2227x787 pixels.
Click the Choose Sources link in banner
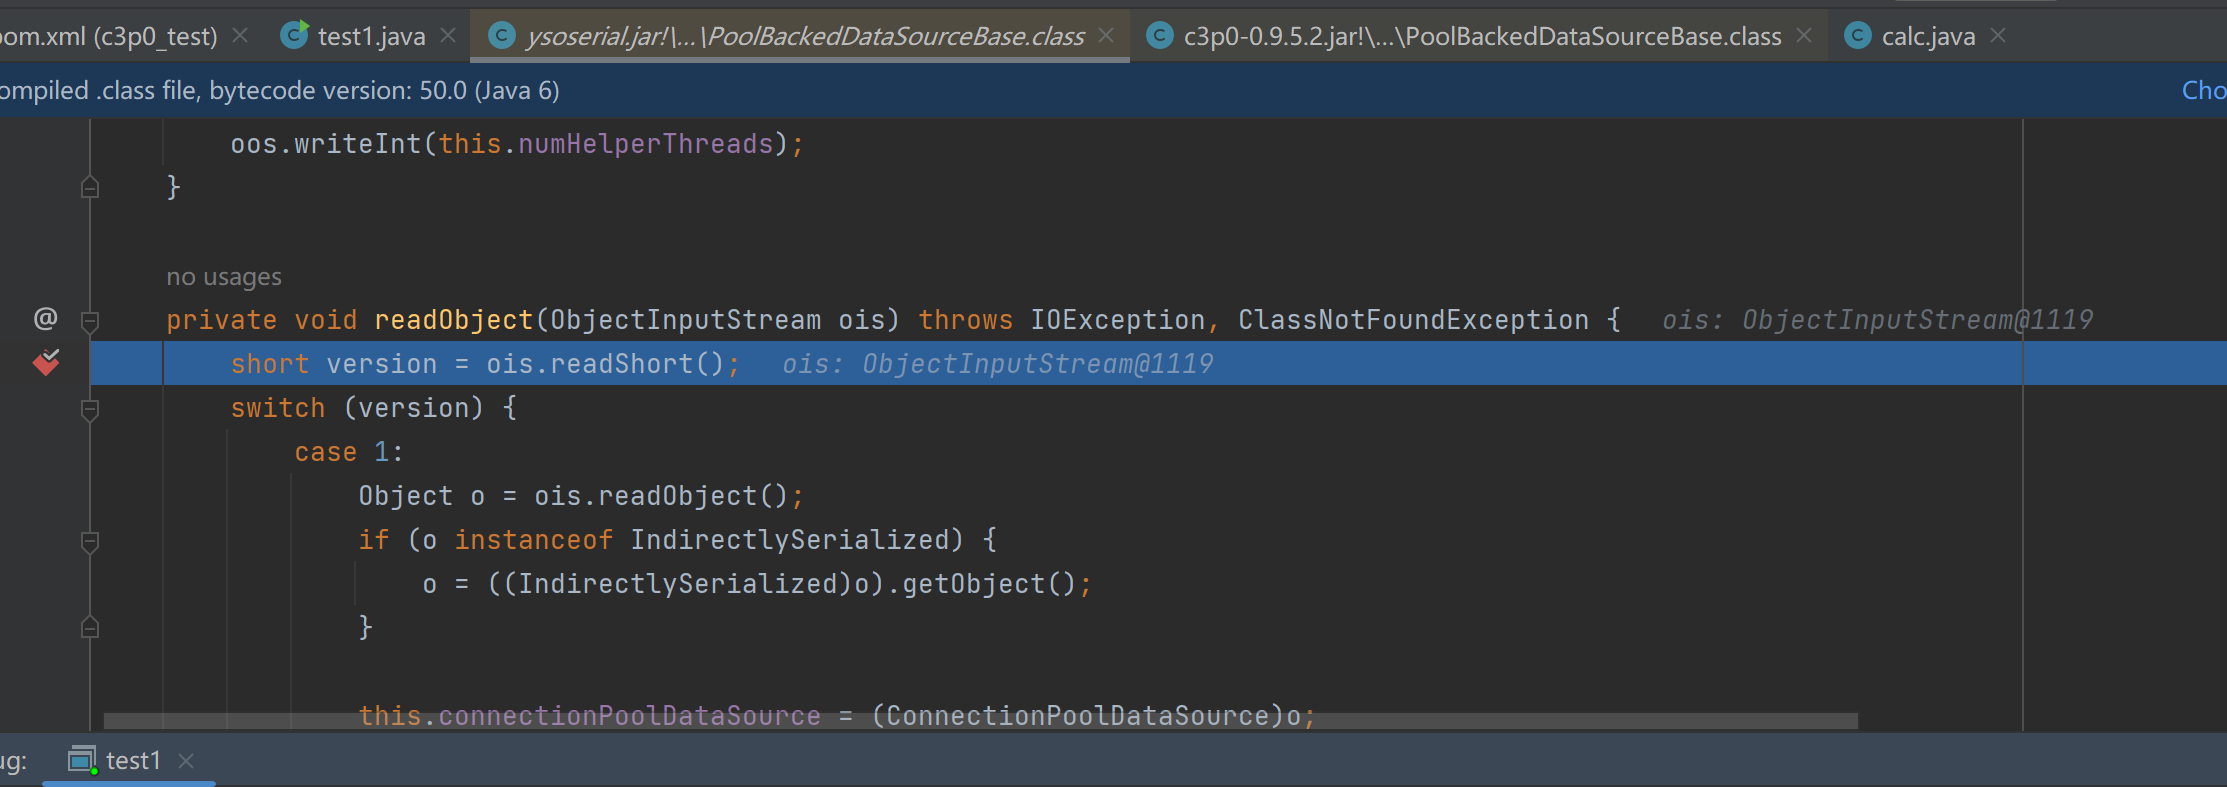click(2203, 91)
